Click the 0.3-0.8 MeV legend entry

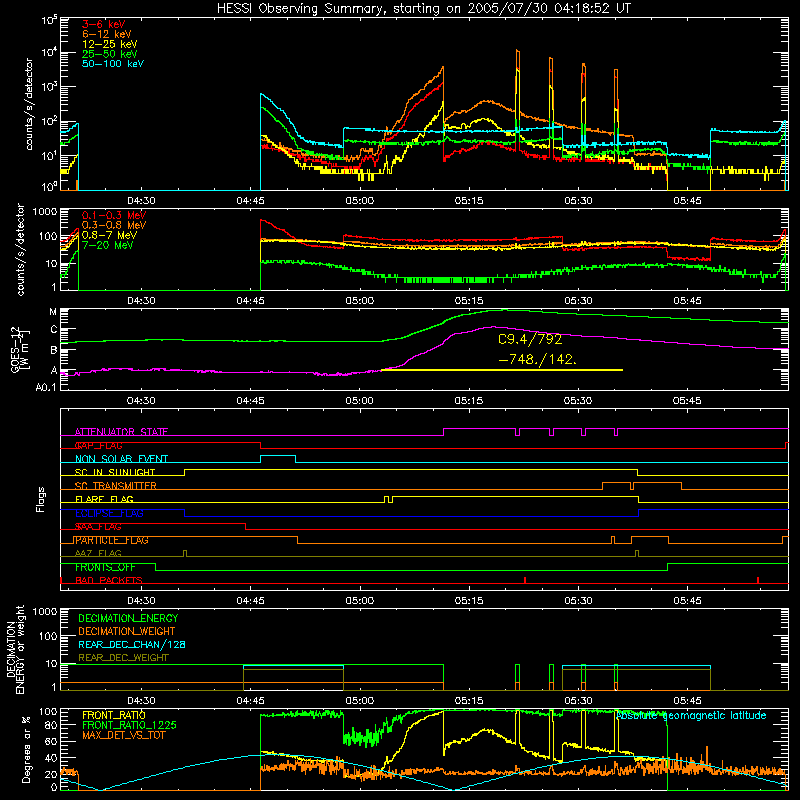pos(114,225)
